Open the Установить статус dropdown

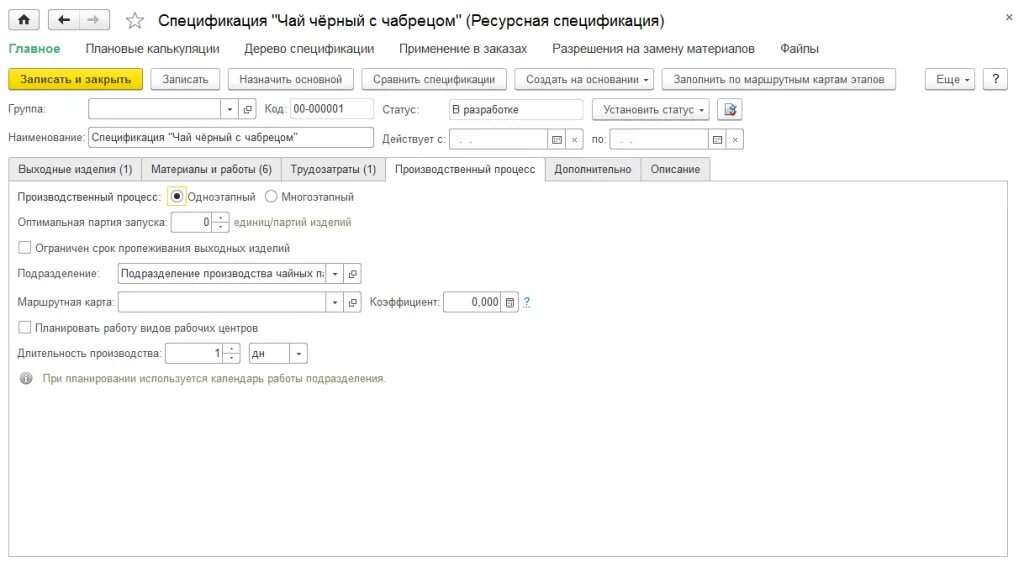pos(650,110)
